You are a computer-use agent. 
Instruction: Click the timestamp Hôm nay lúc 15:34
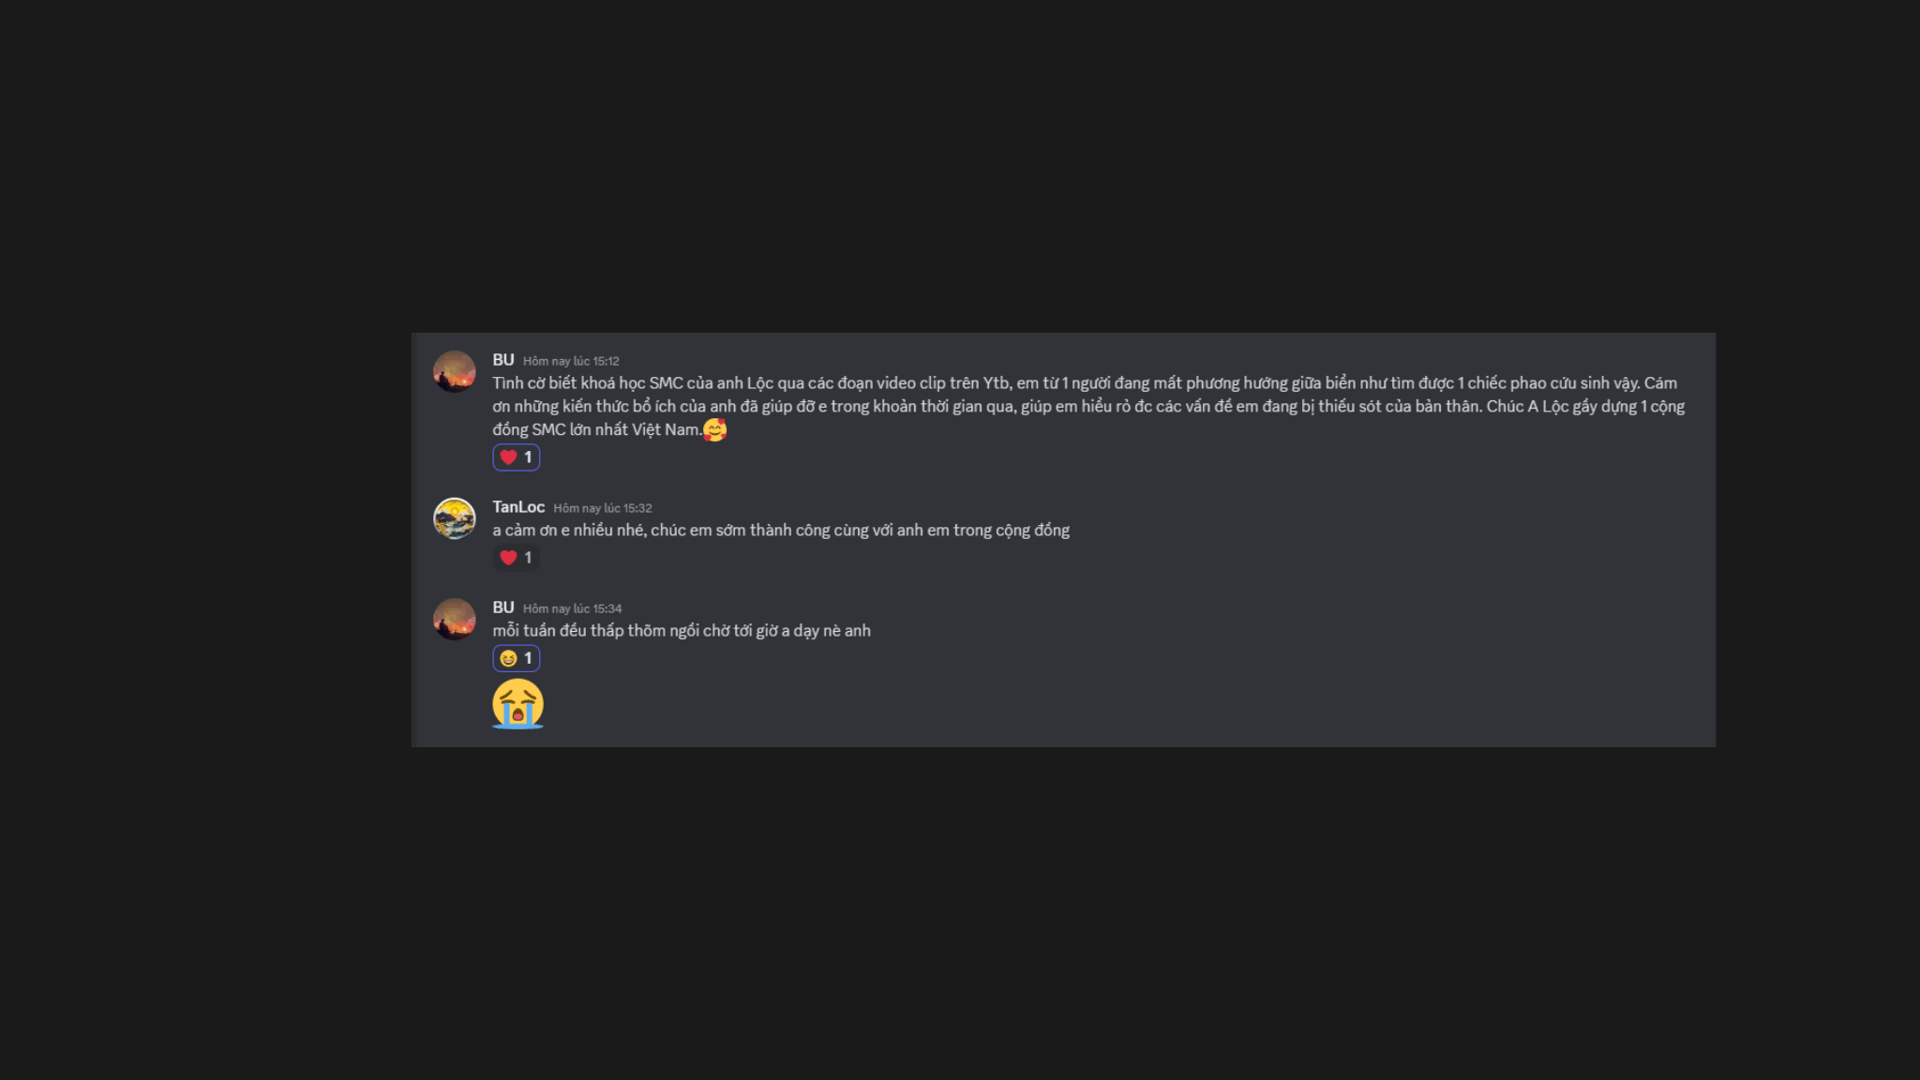572,609
